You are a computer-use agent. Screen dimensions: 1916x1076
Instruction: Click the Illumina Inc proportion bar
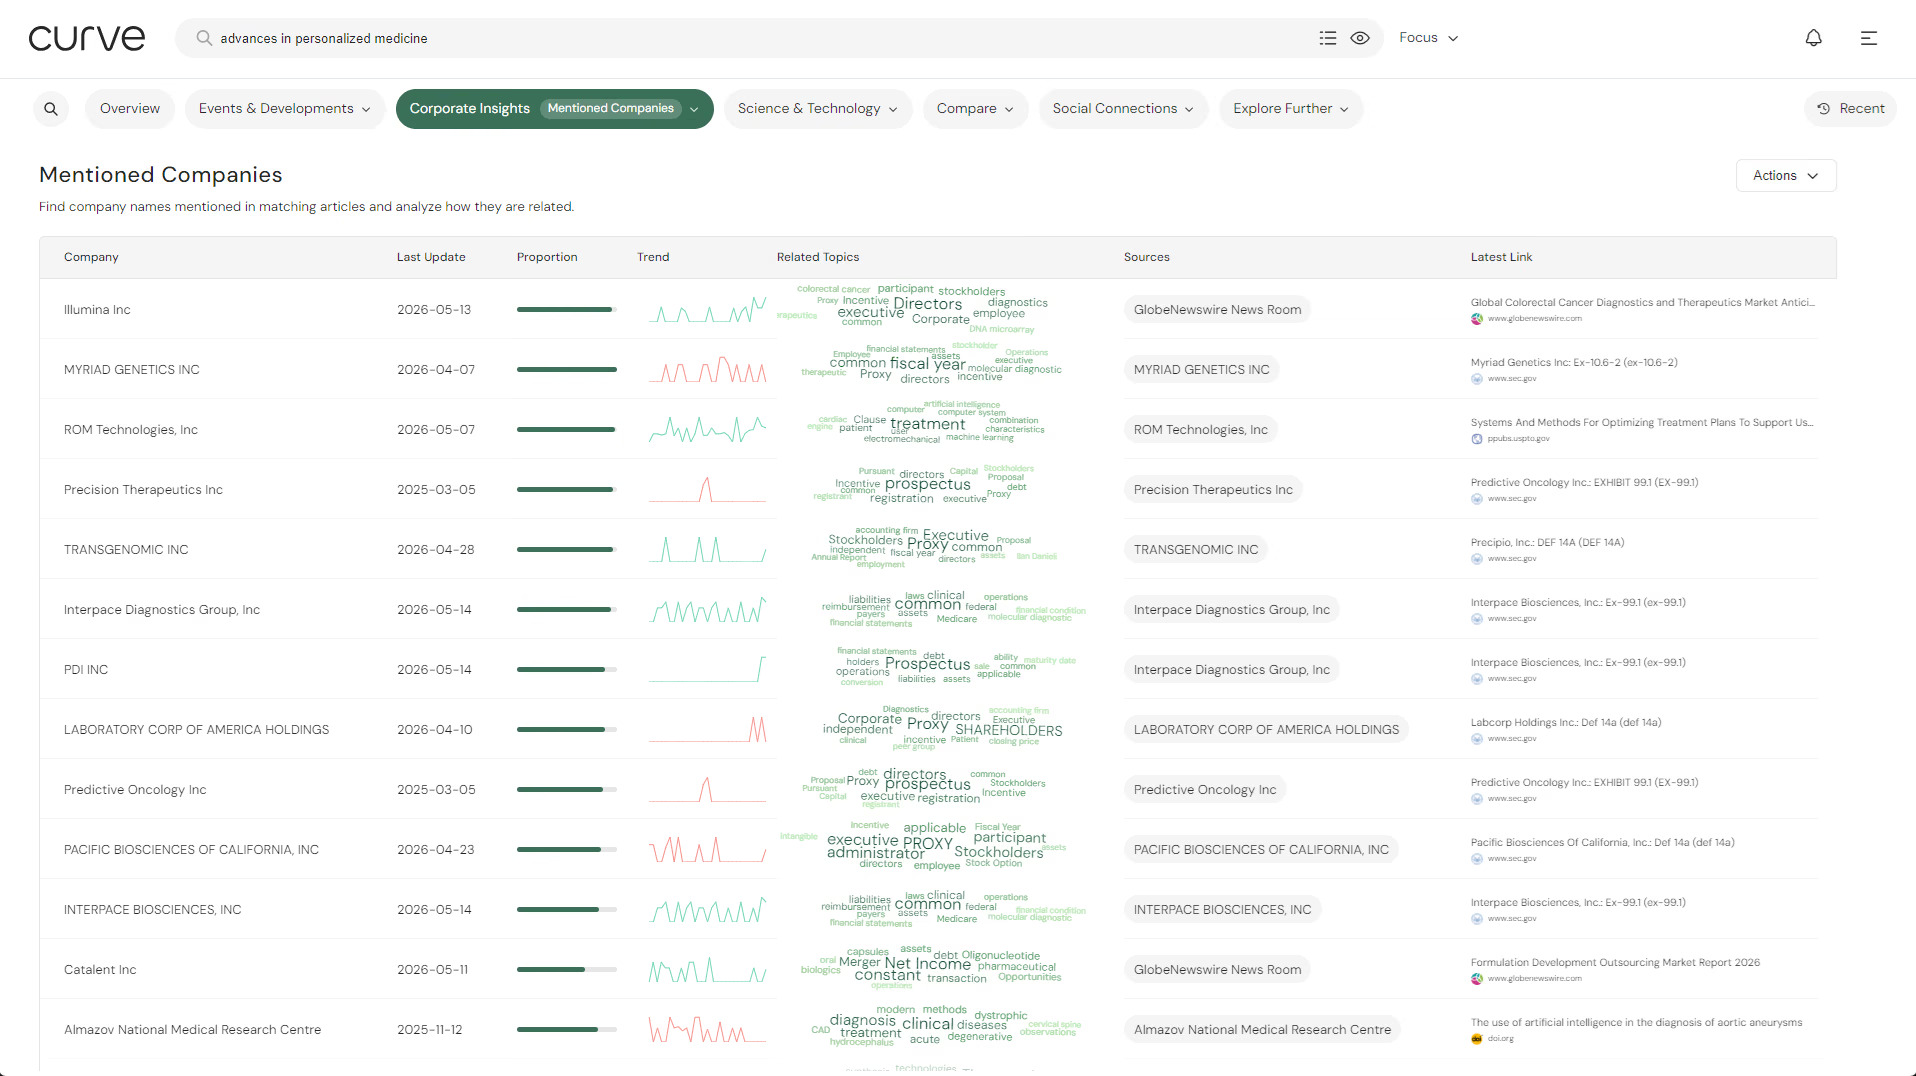click(x=567, y=310)
